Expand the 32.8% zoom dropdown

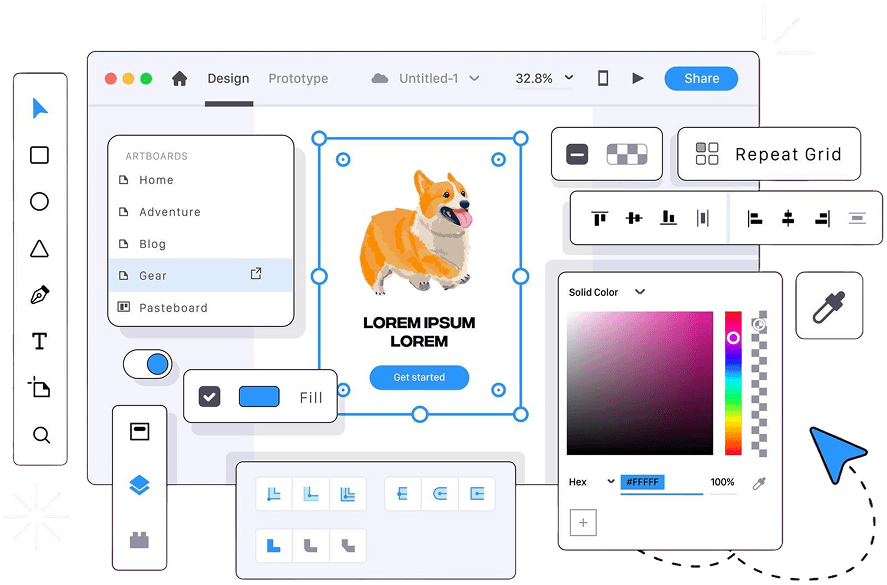pos(545,78)
